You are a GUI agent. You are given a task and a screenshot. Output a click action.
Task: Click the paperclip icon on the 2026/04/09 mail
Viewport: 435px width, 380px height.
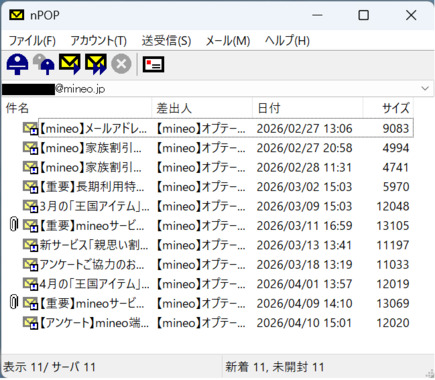(x=13, y=302)
